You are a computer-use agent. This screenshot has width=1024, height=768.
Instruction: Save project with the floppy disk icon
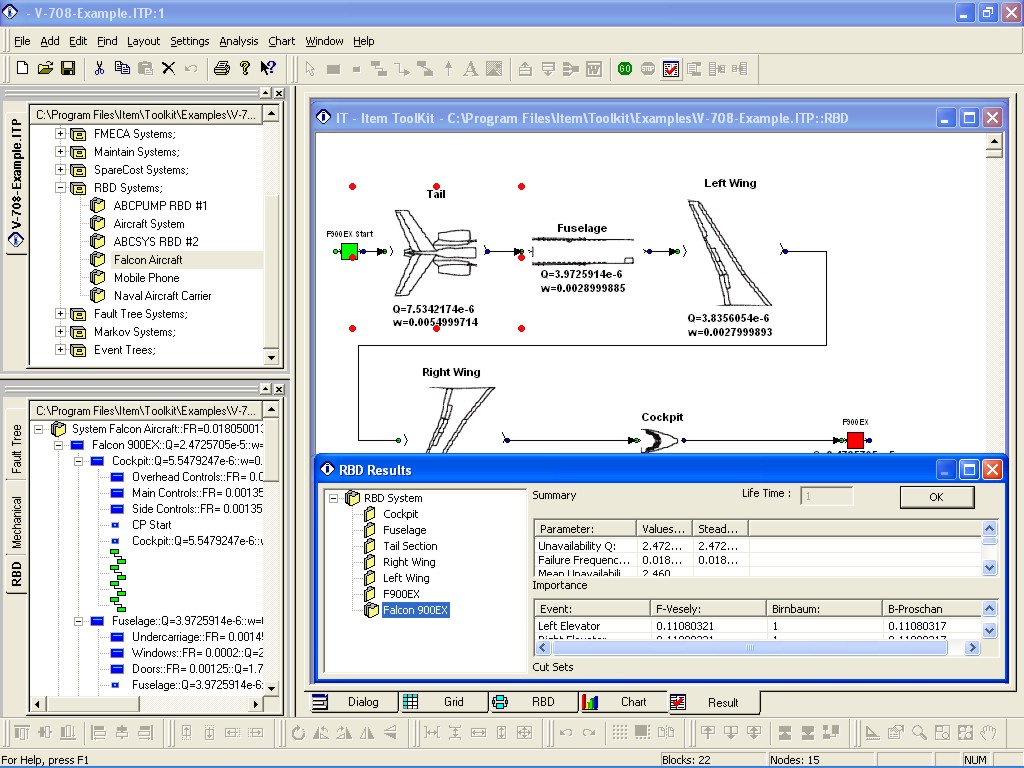68,68
